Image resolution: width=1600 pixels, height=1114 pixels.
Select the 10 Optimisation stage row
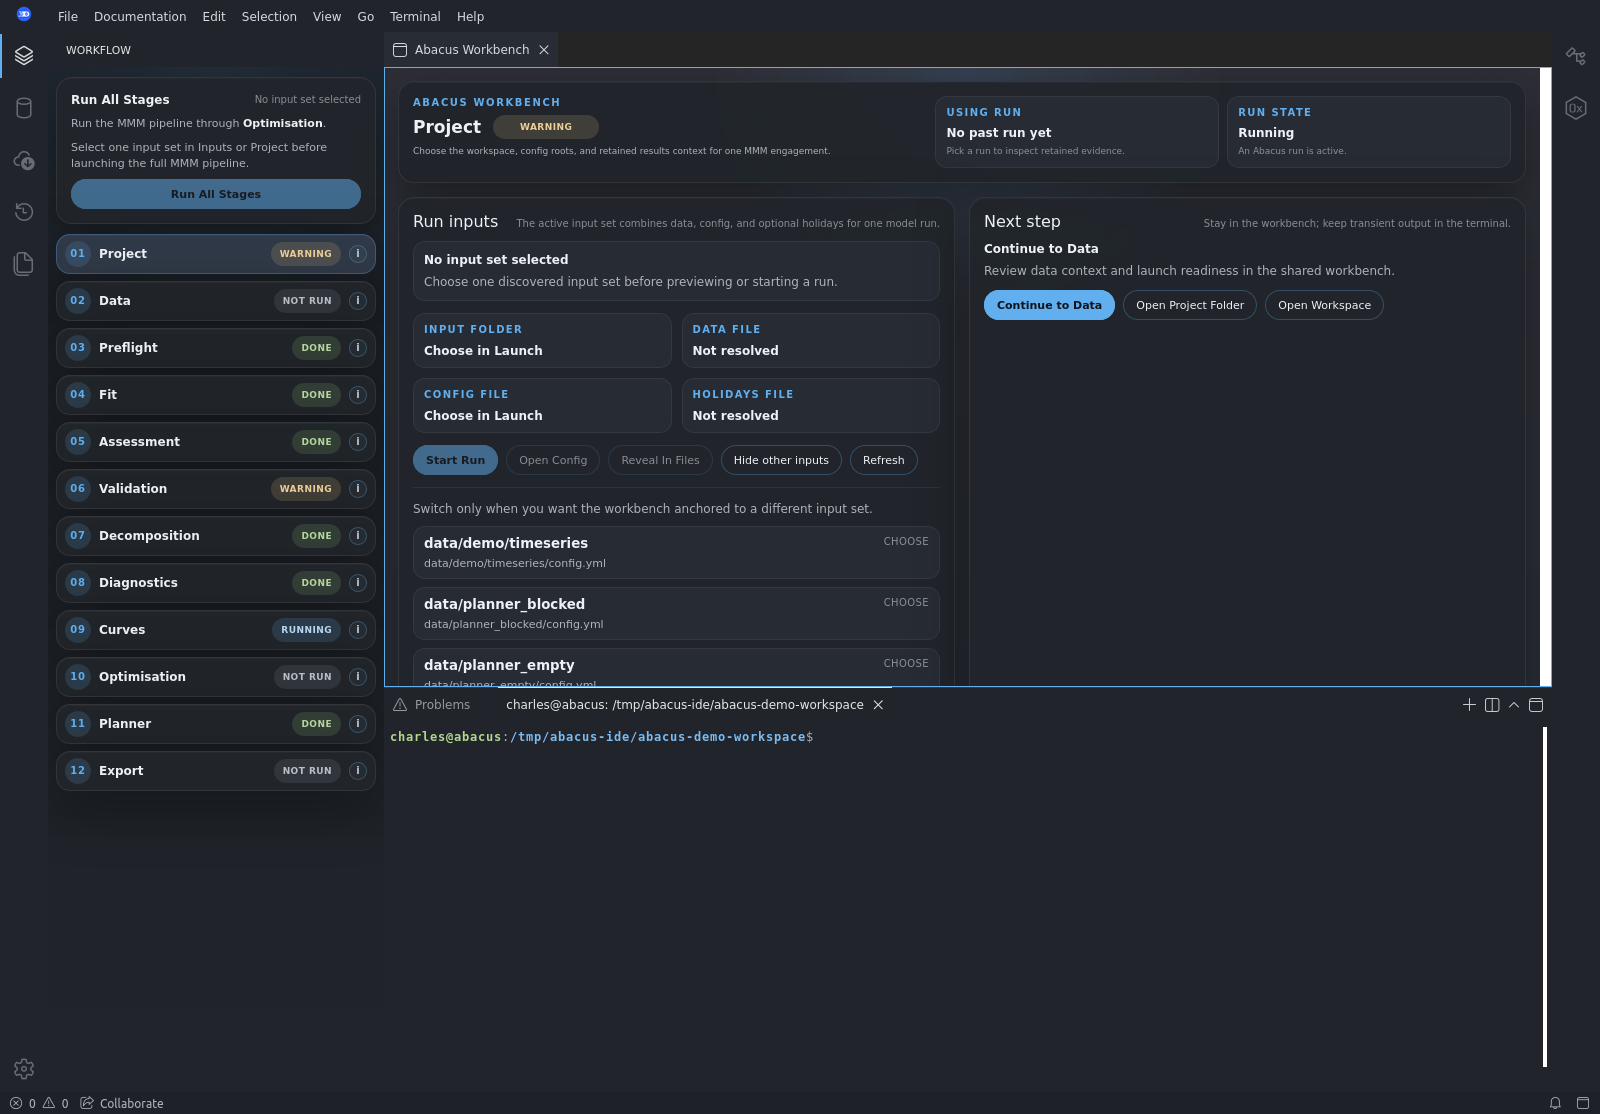(216, 677)
